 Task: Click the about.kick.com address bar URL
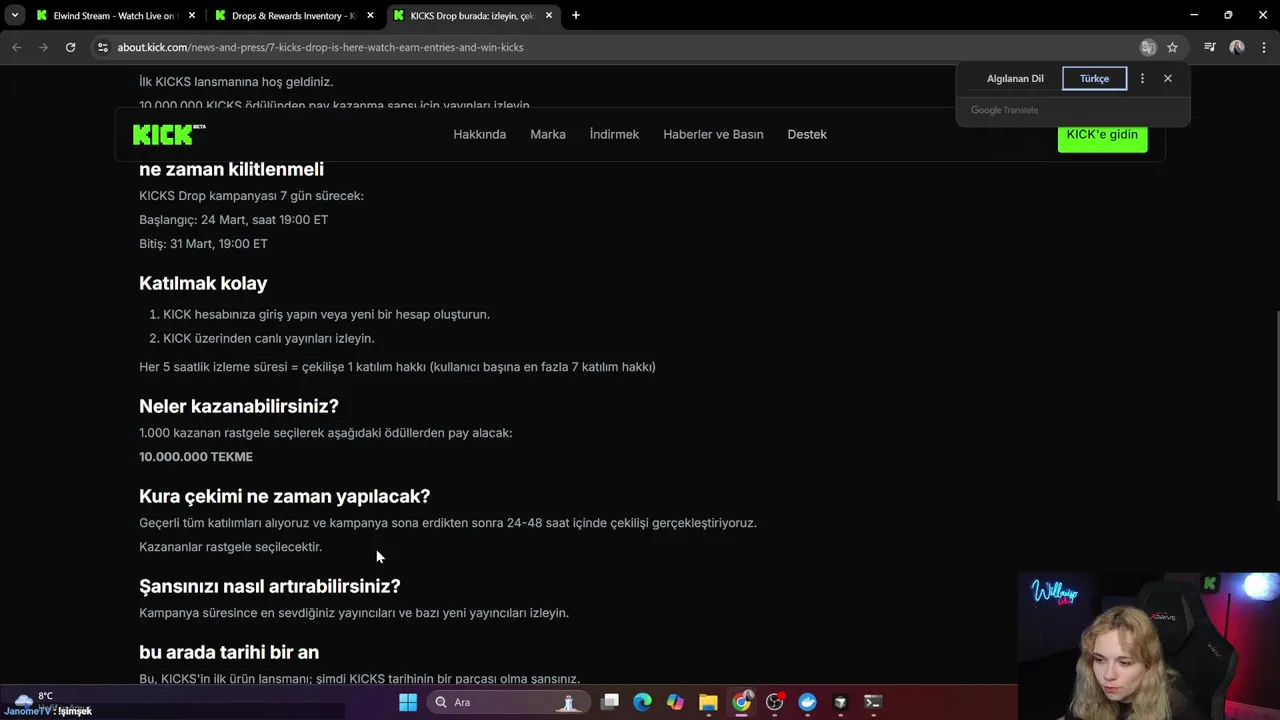[320, 47]
